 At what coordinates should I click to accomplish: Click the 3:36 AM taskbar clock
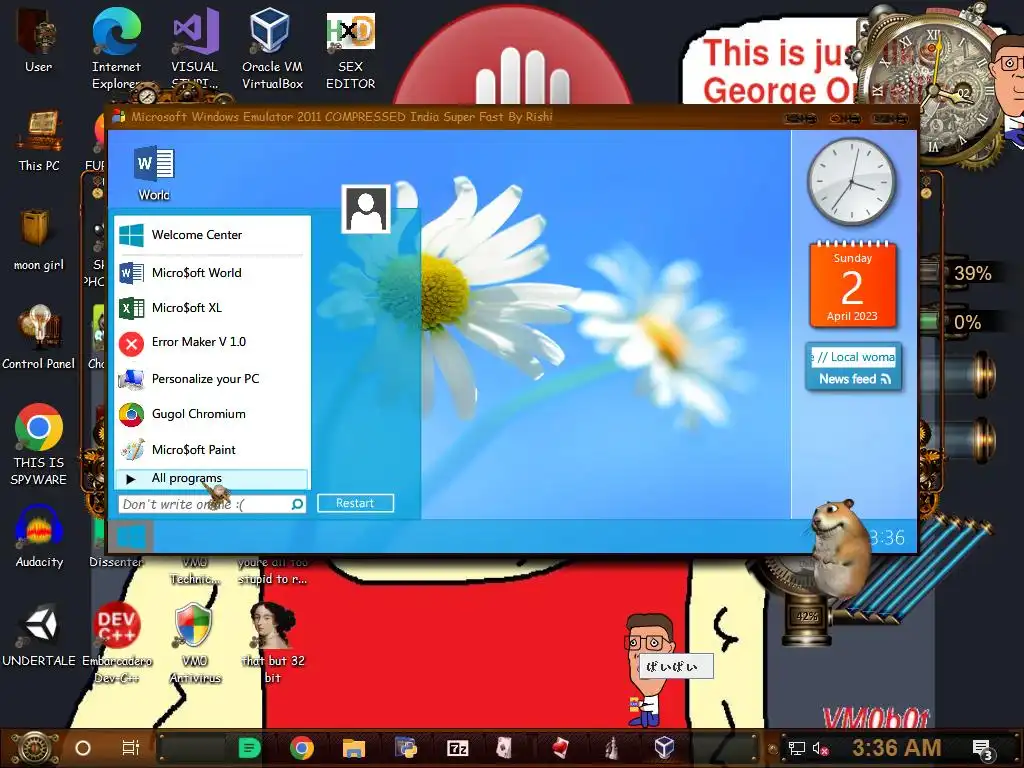point(897,748)
